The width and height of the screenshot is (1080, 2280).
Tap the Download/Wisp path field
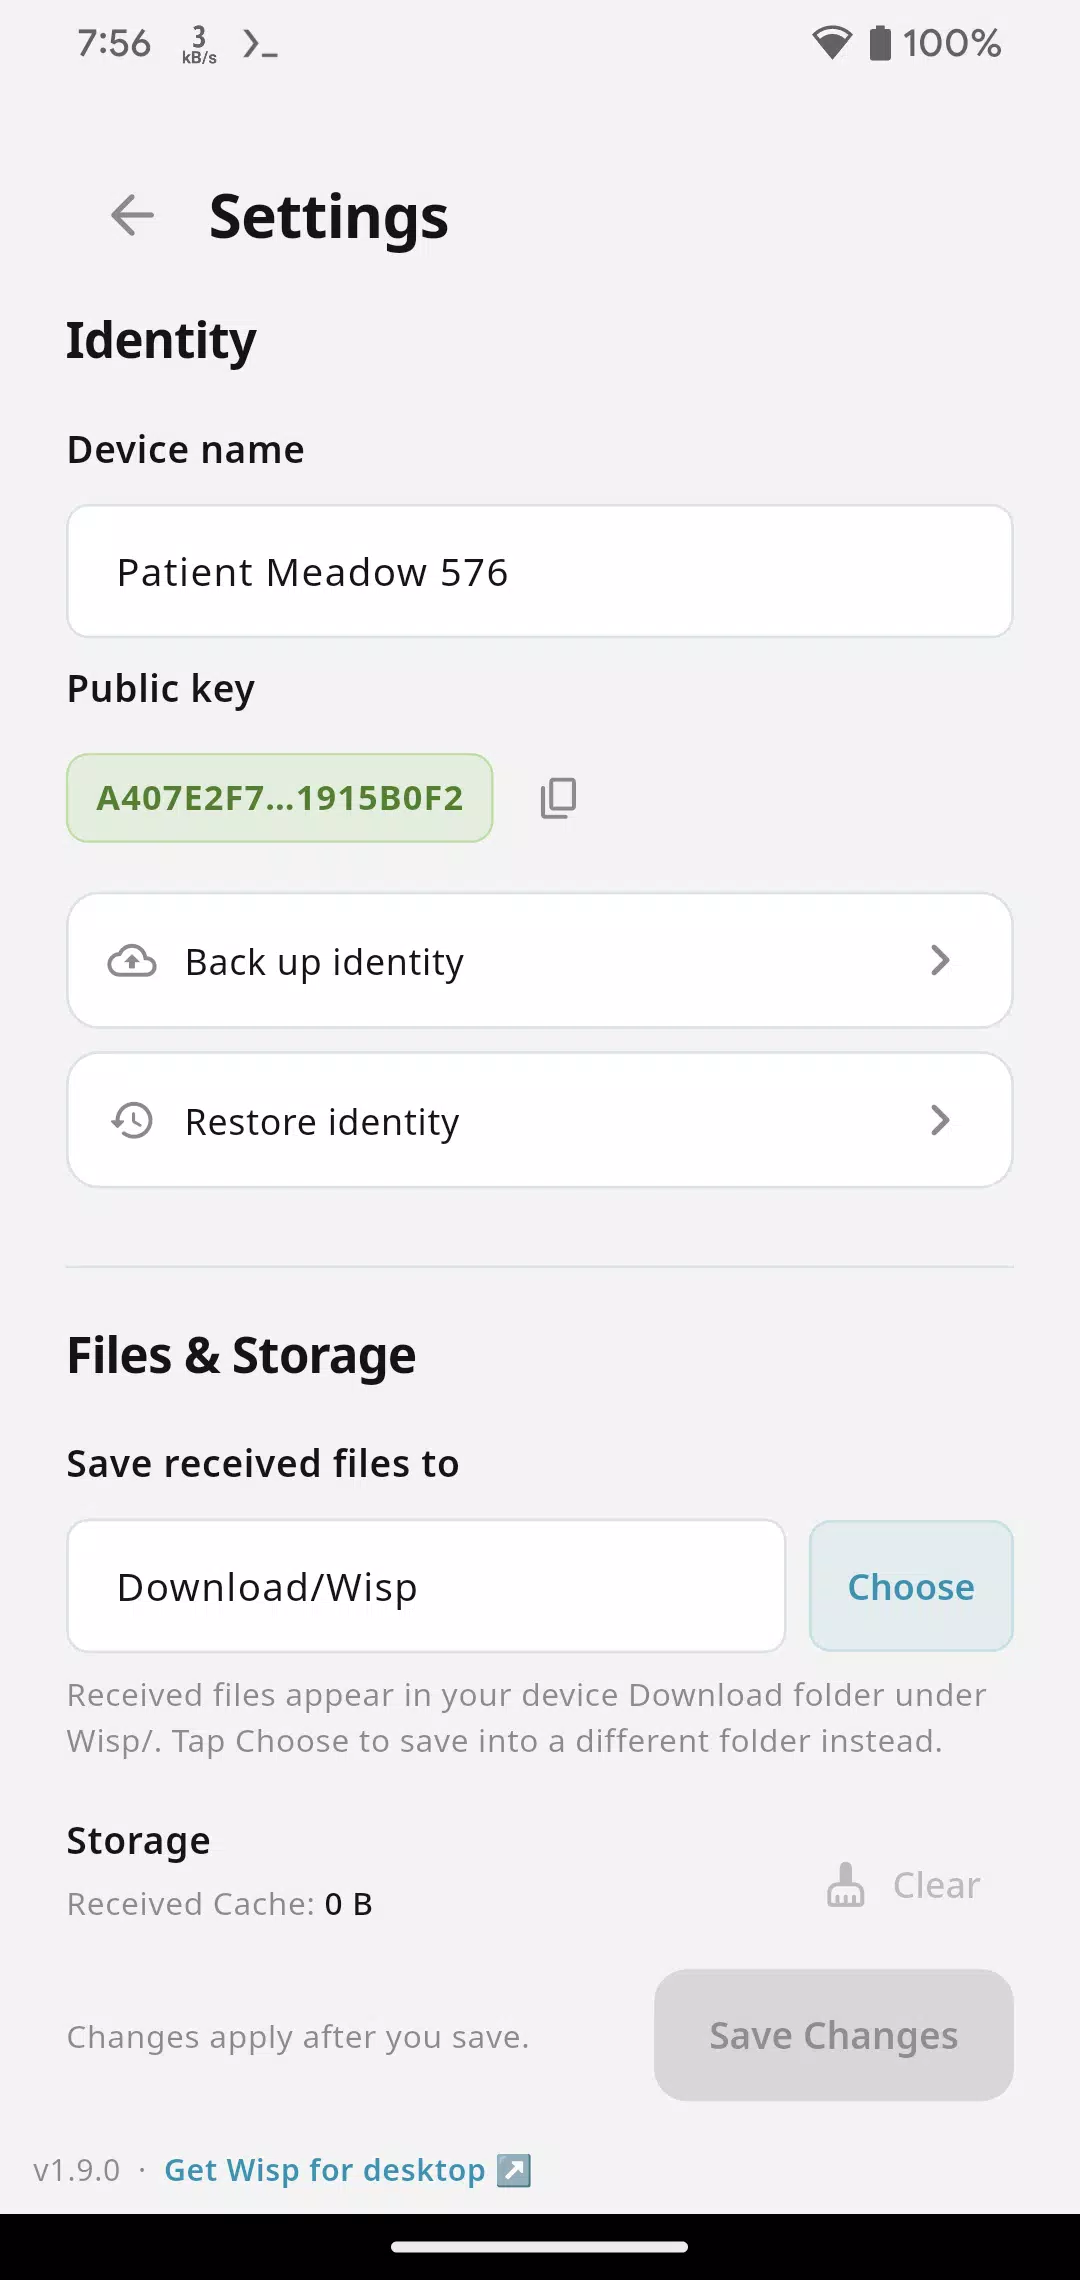[x=426, y=1586]
